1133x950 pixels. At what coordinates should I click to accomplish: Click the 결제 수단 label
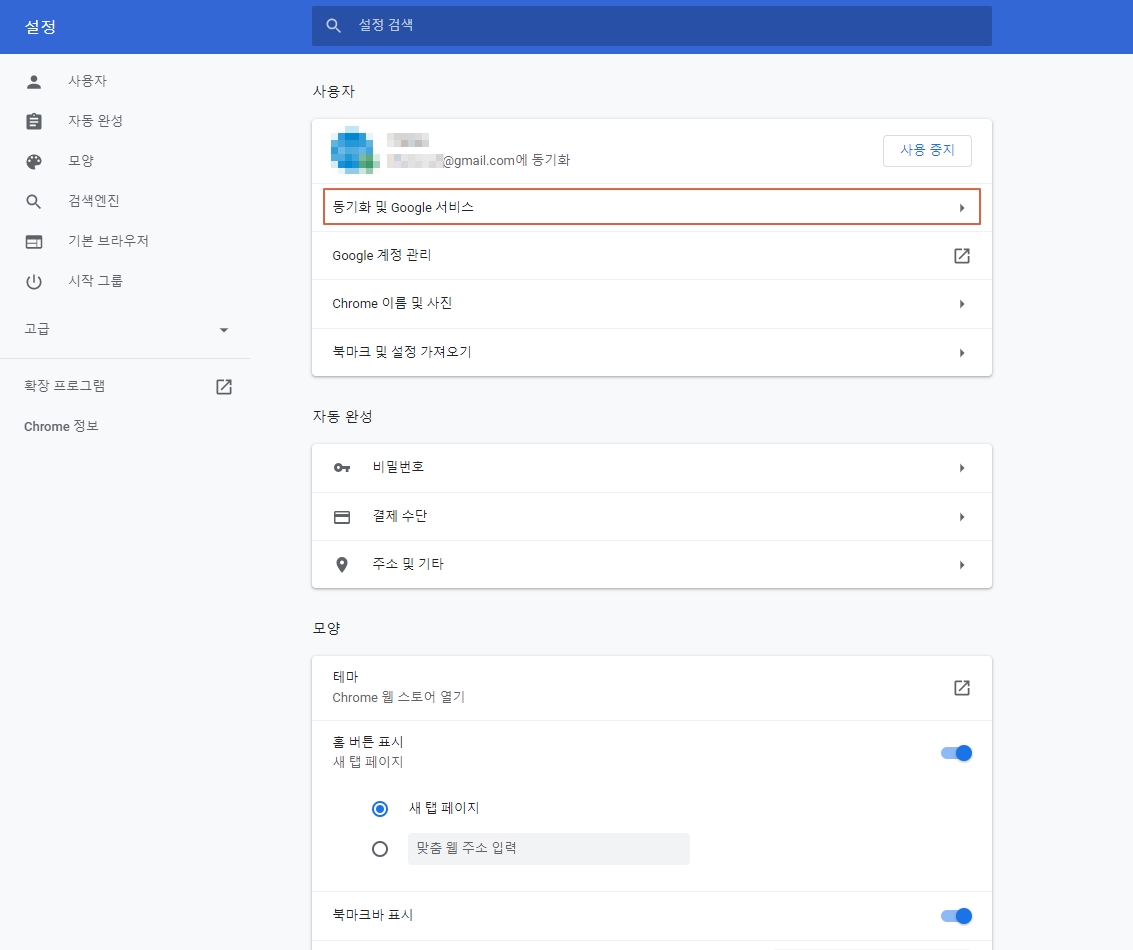tap(400, 516)
